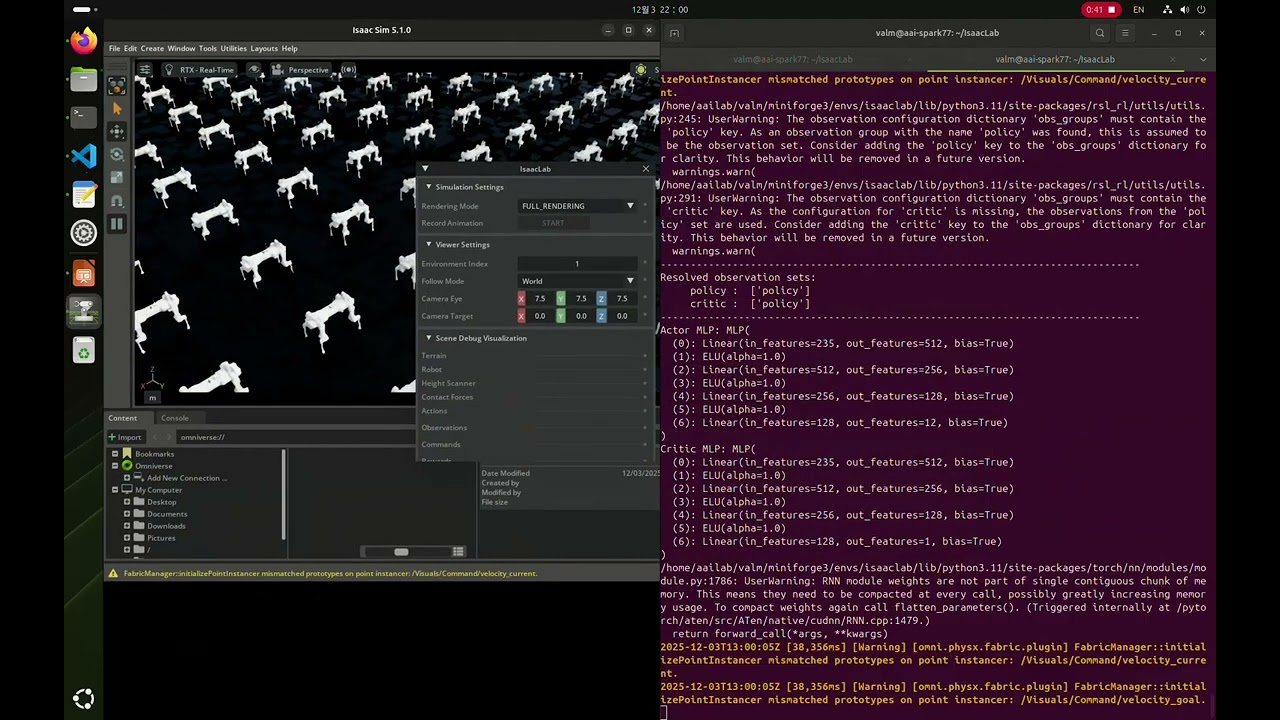
Task: Select the Rotate tool icon
Action: (117, 154)
